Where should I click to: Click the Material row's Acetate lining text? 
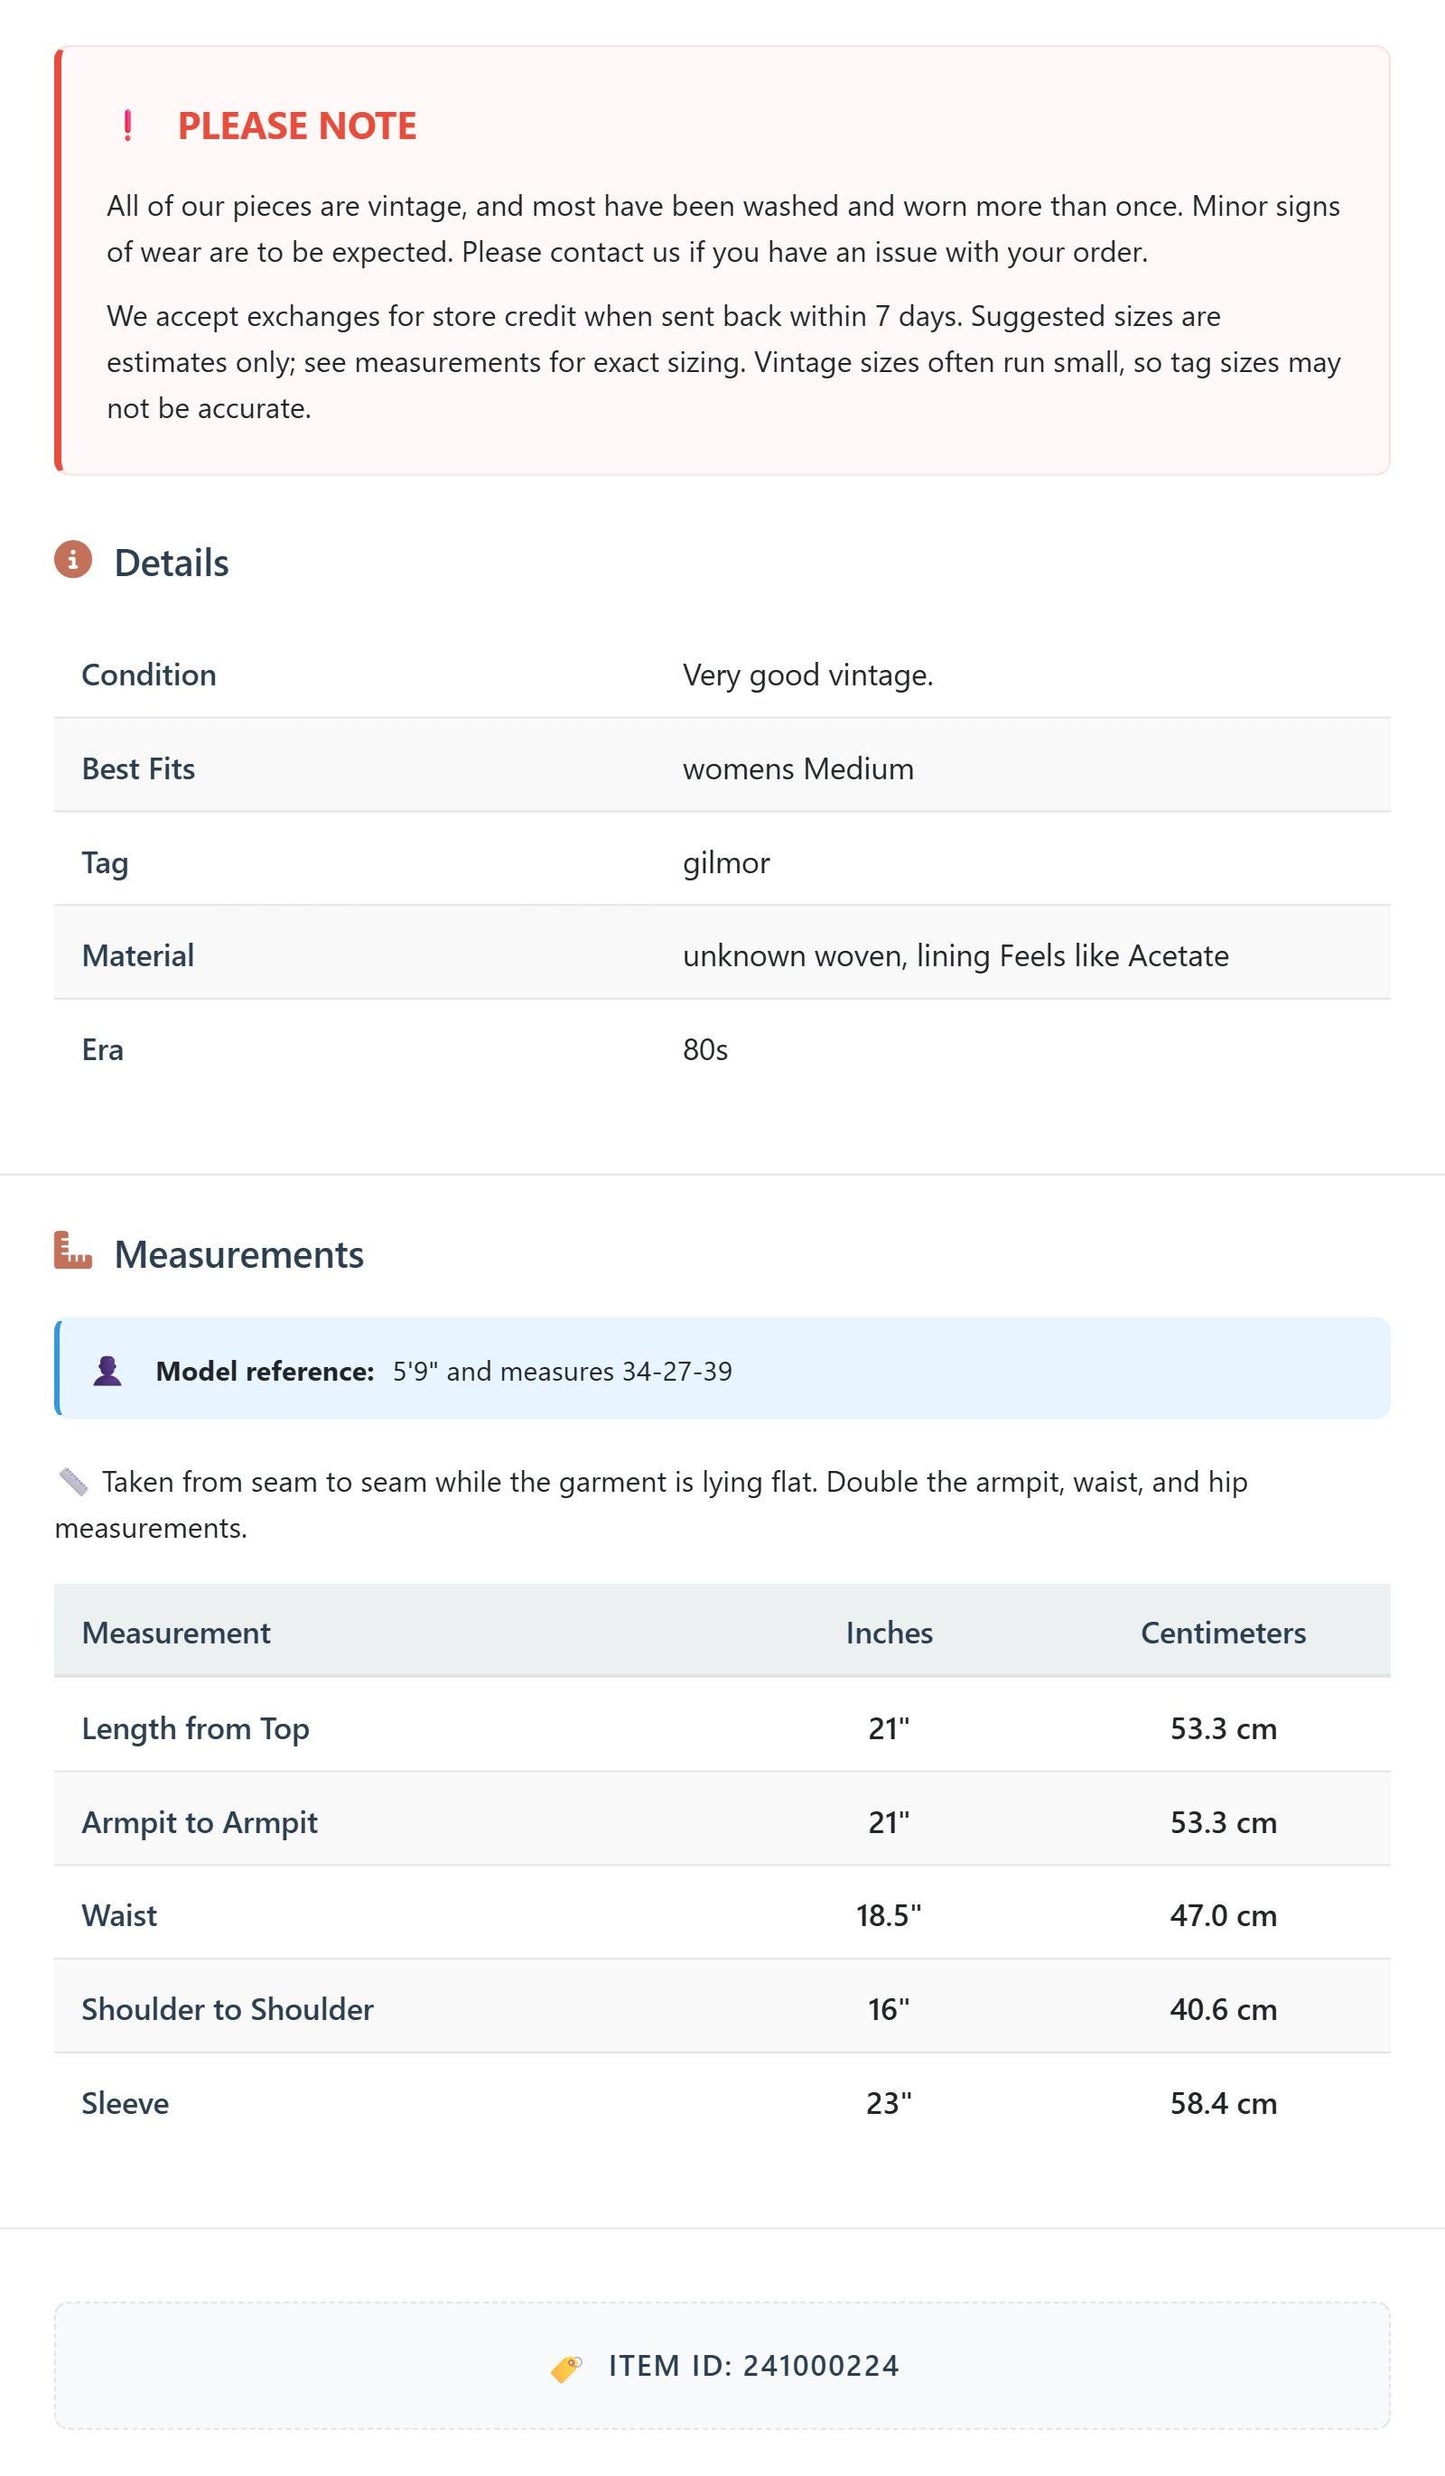click(x=1073, y=957)
